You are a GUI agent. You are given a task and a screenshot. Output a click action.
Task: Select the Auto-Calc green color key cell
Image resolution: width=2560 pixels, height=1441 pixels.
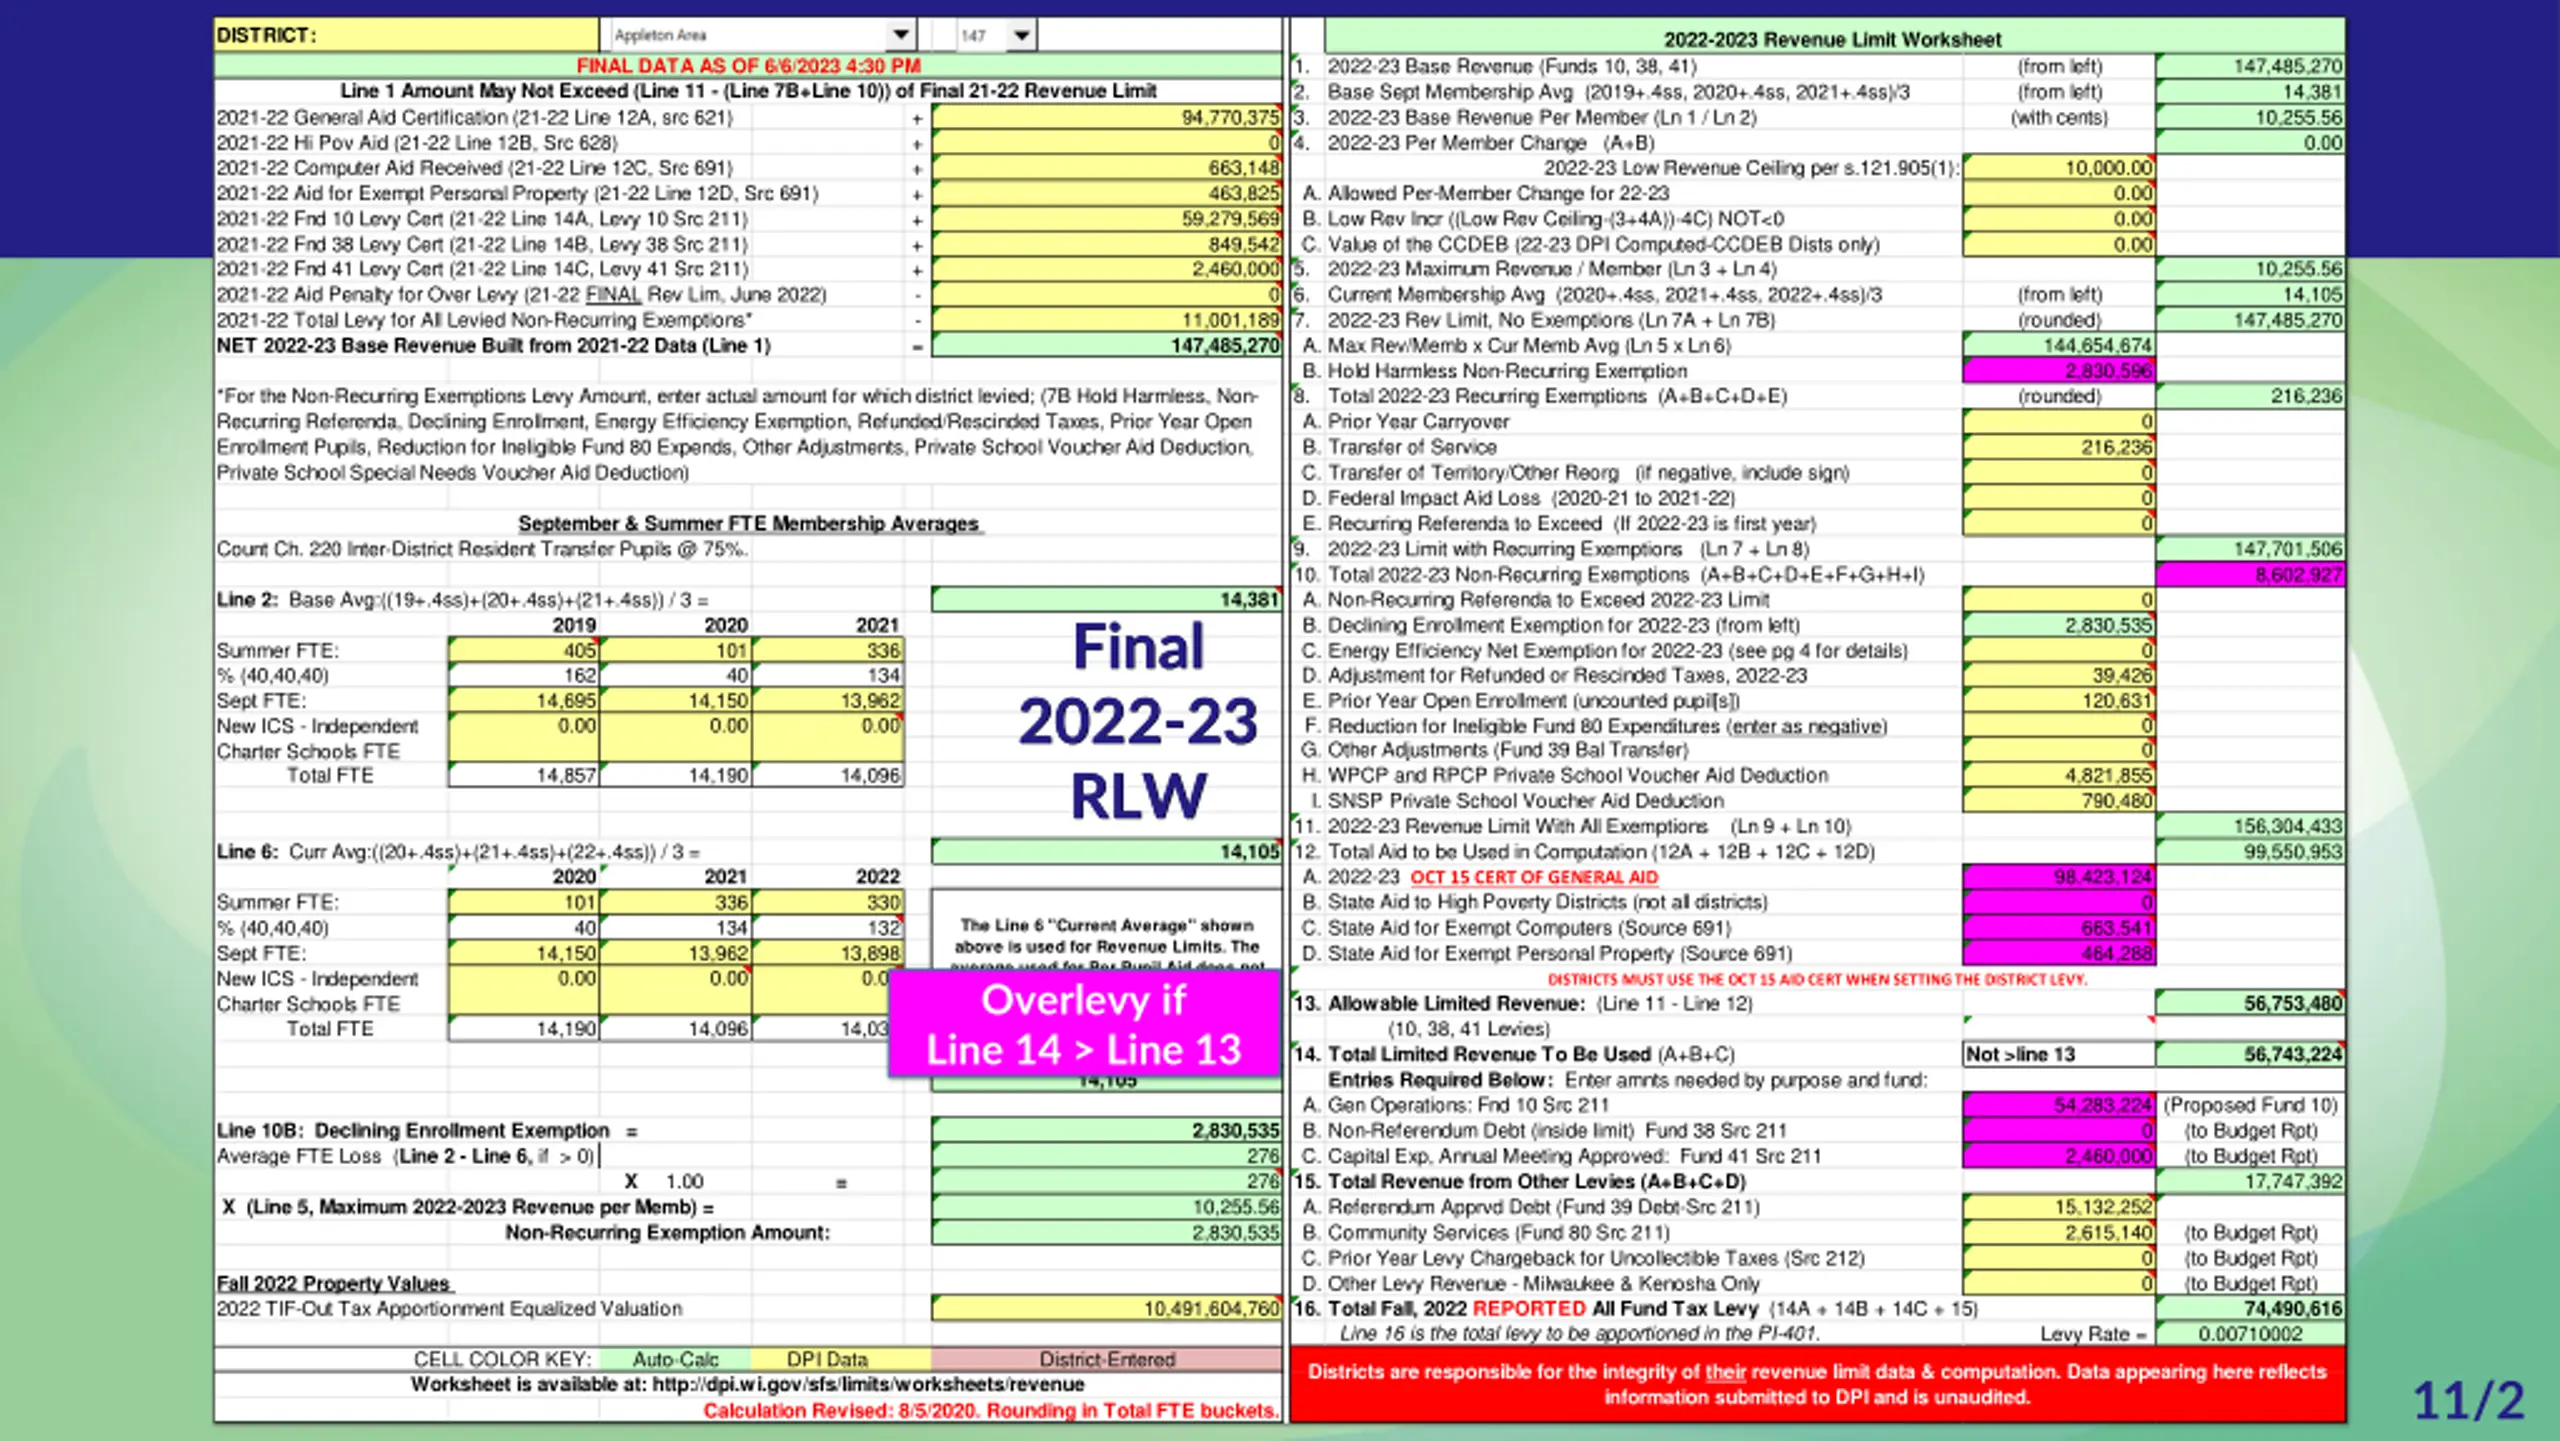(x=675, y=1360)
